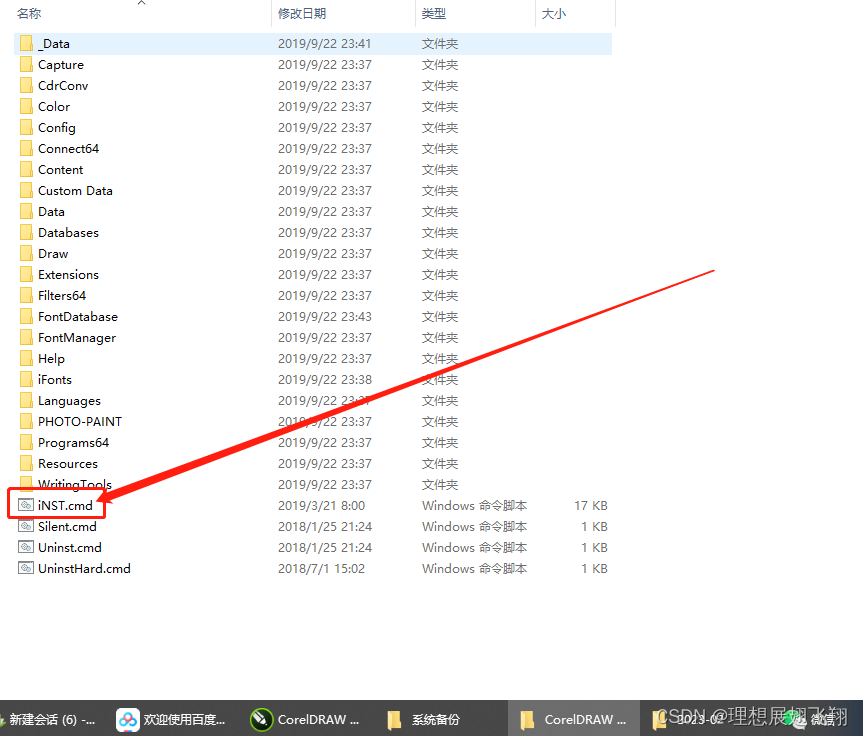Click the Custom Data folder icon
The width and height of the screenshot is (863, 736).
(x=26, y=190)
